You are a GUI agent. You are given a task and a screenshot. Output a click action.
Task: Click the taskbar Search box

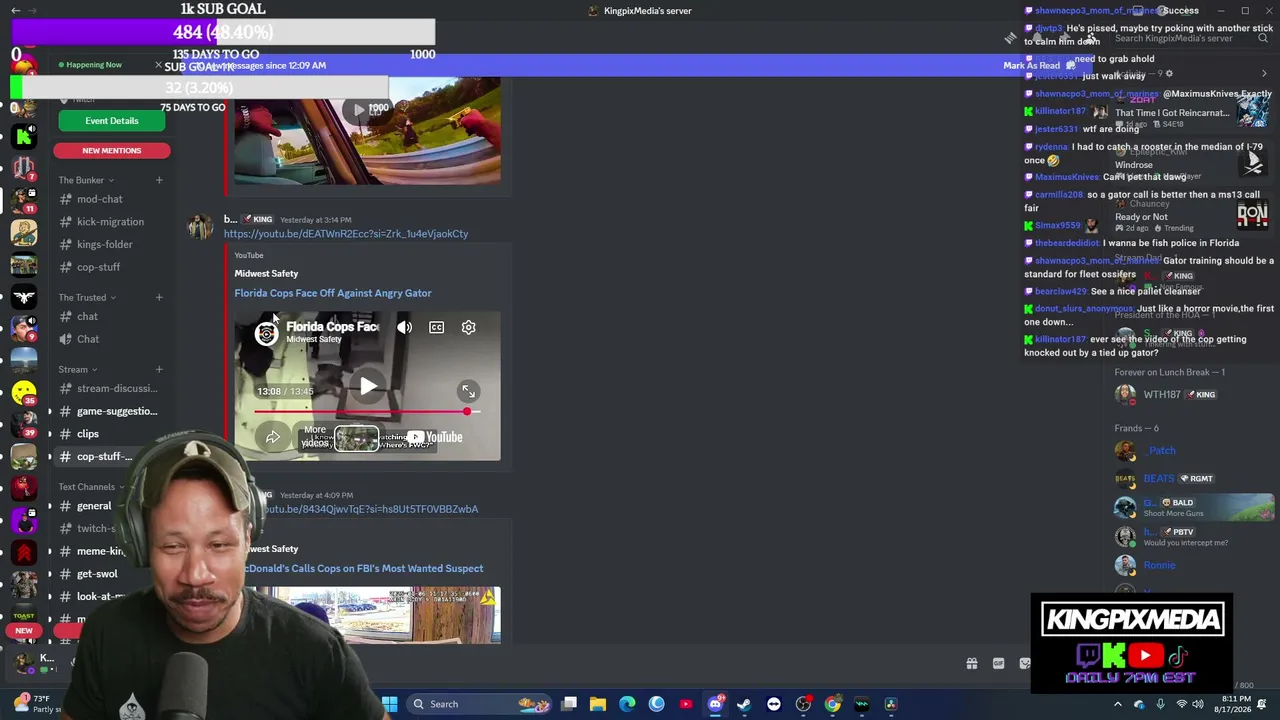(478, 704)
